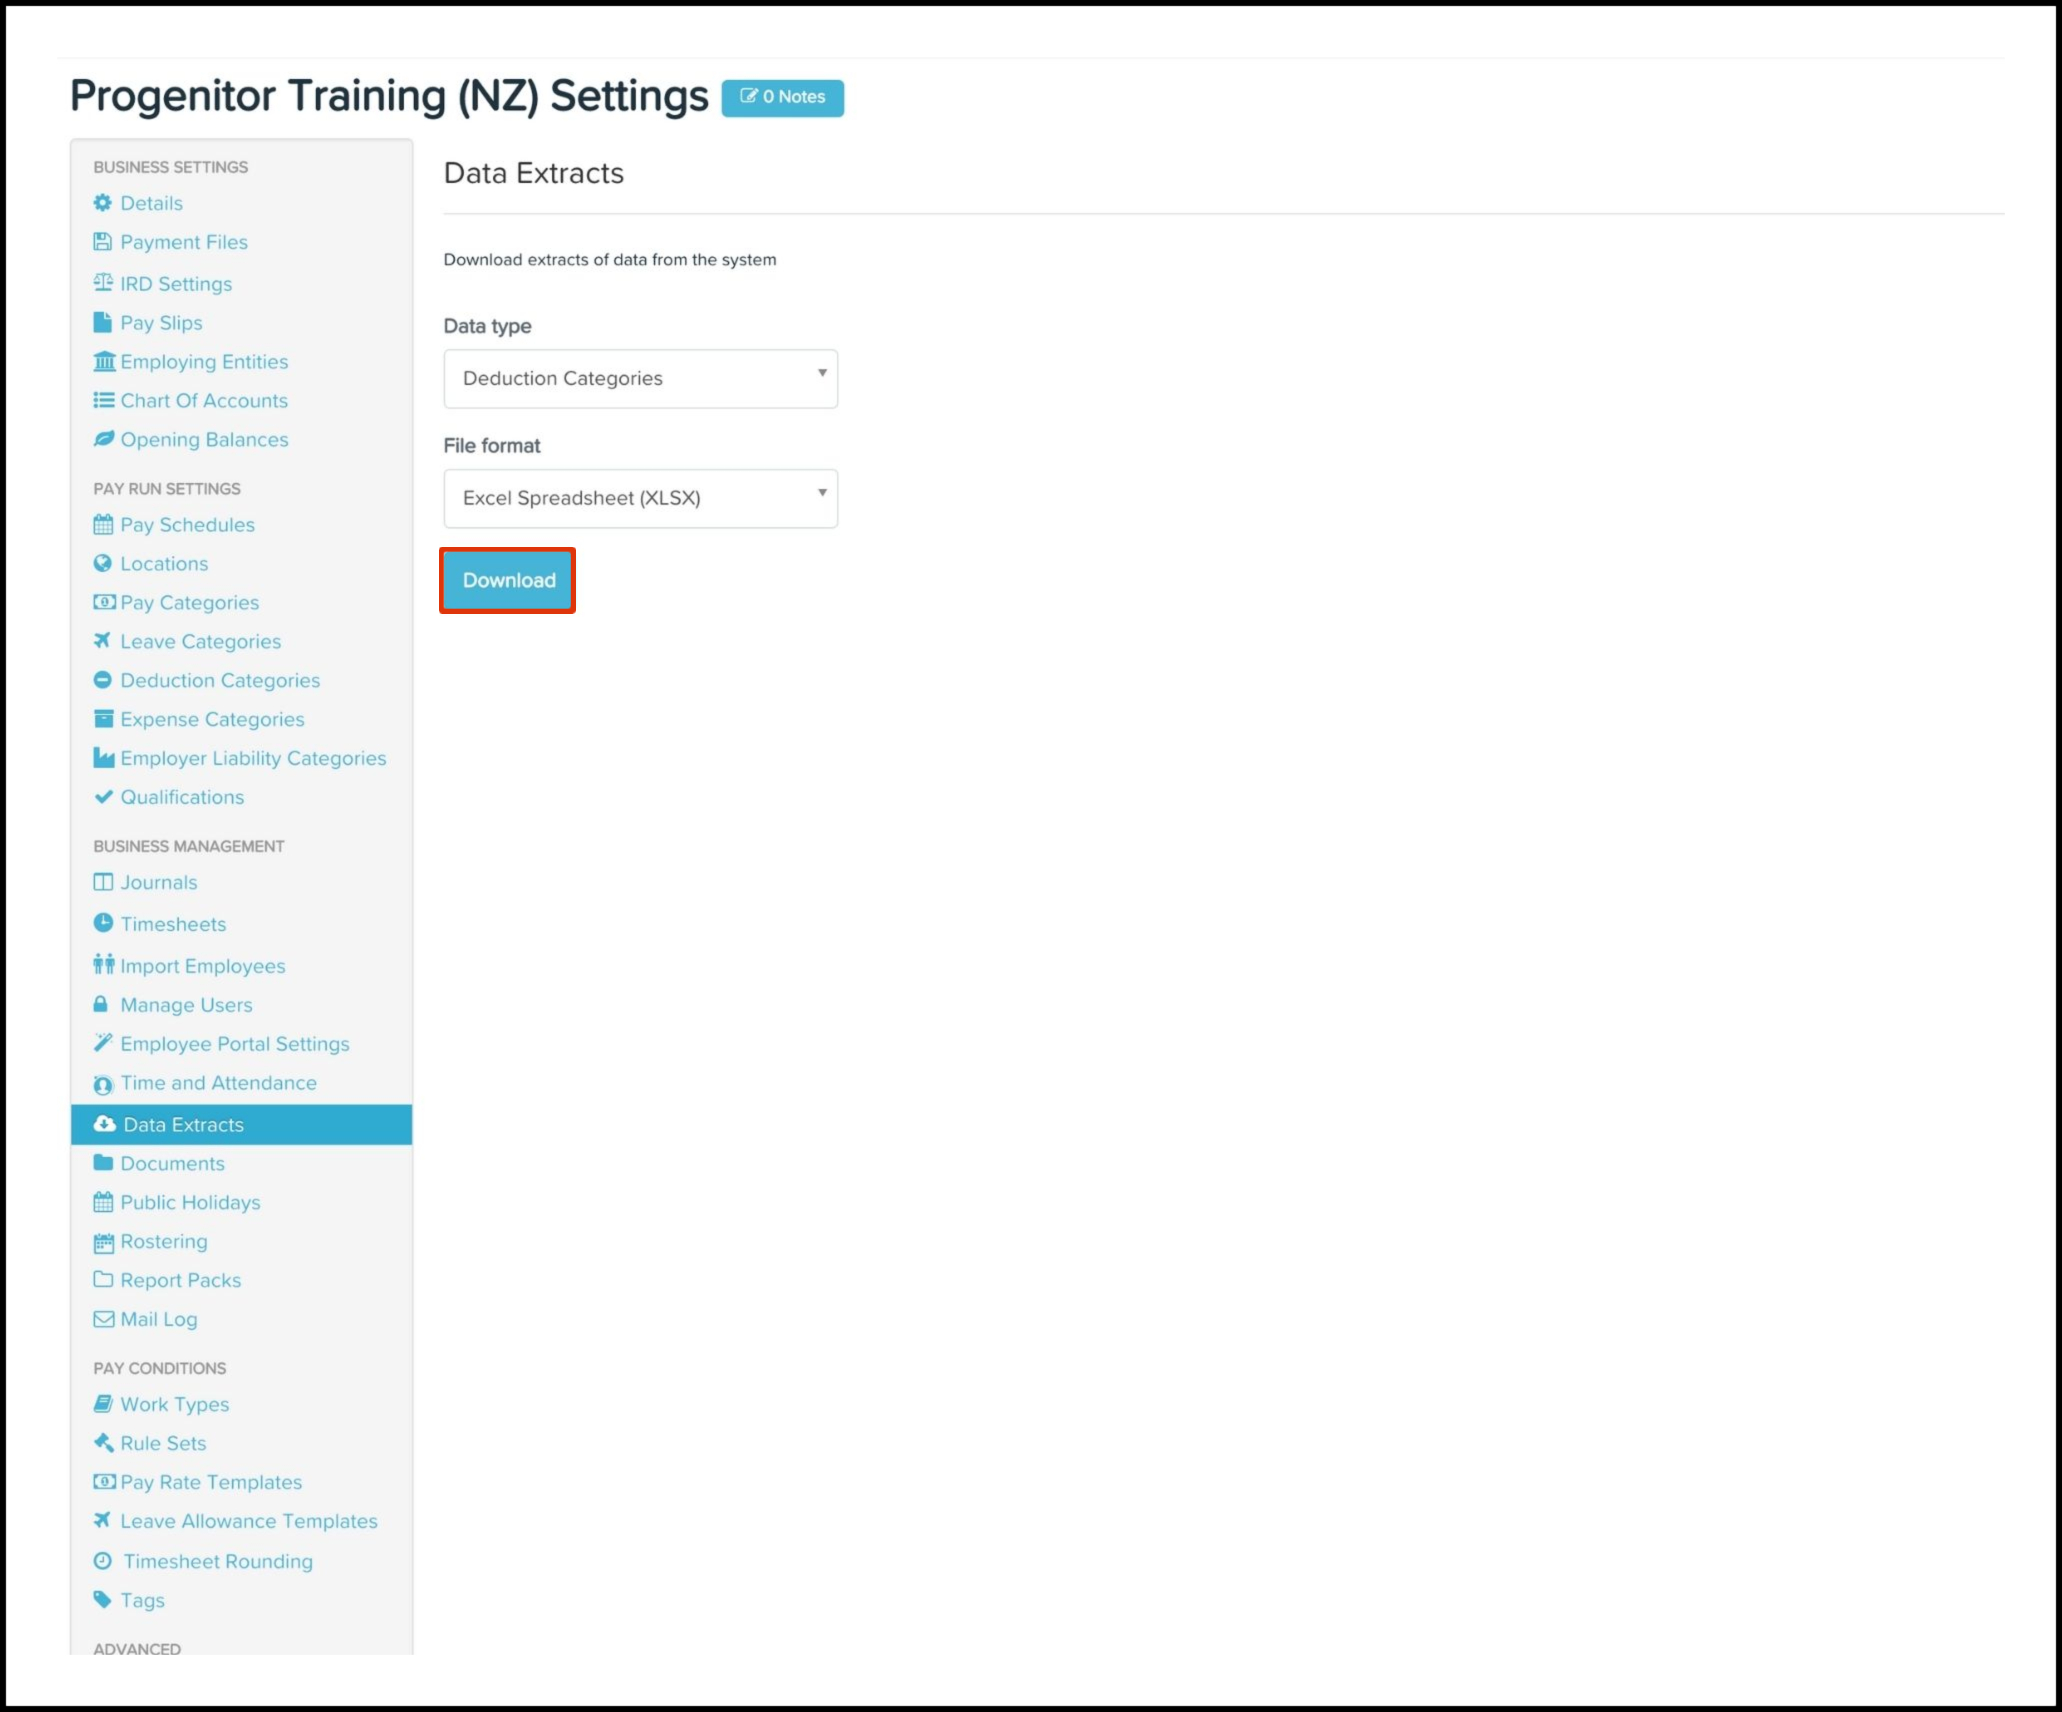Click the arrow on the Deduction Categories select box

tap(822, 373)
